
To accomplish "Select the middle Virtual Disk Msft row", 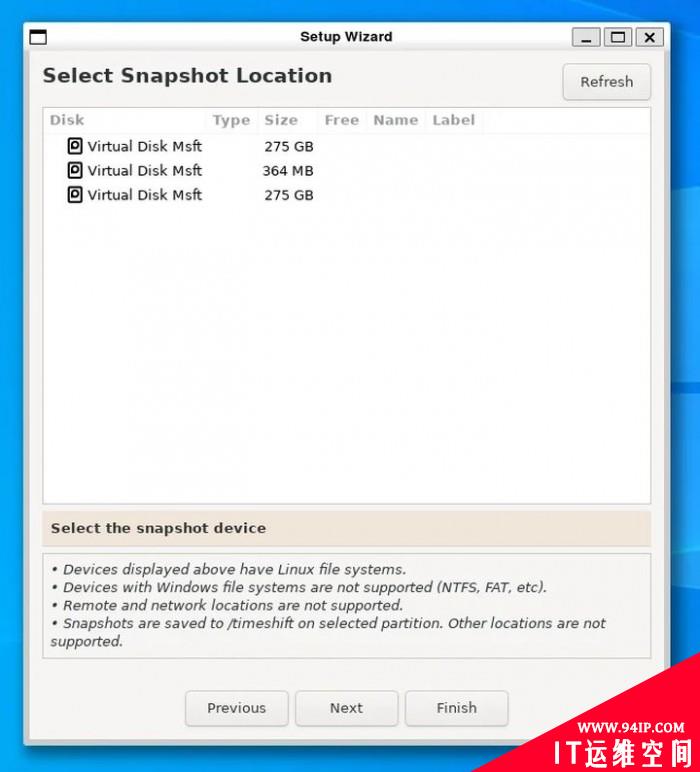I will coord(347,170).
